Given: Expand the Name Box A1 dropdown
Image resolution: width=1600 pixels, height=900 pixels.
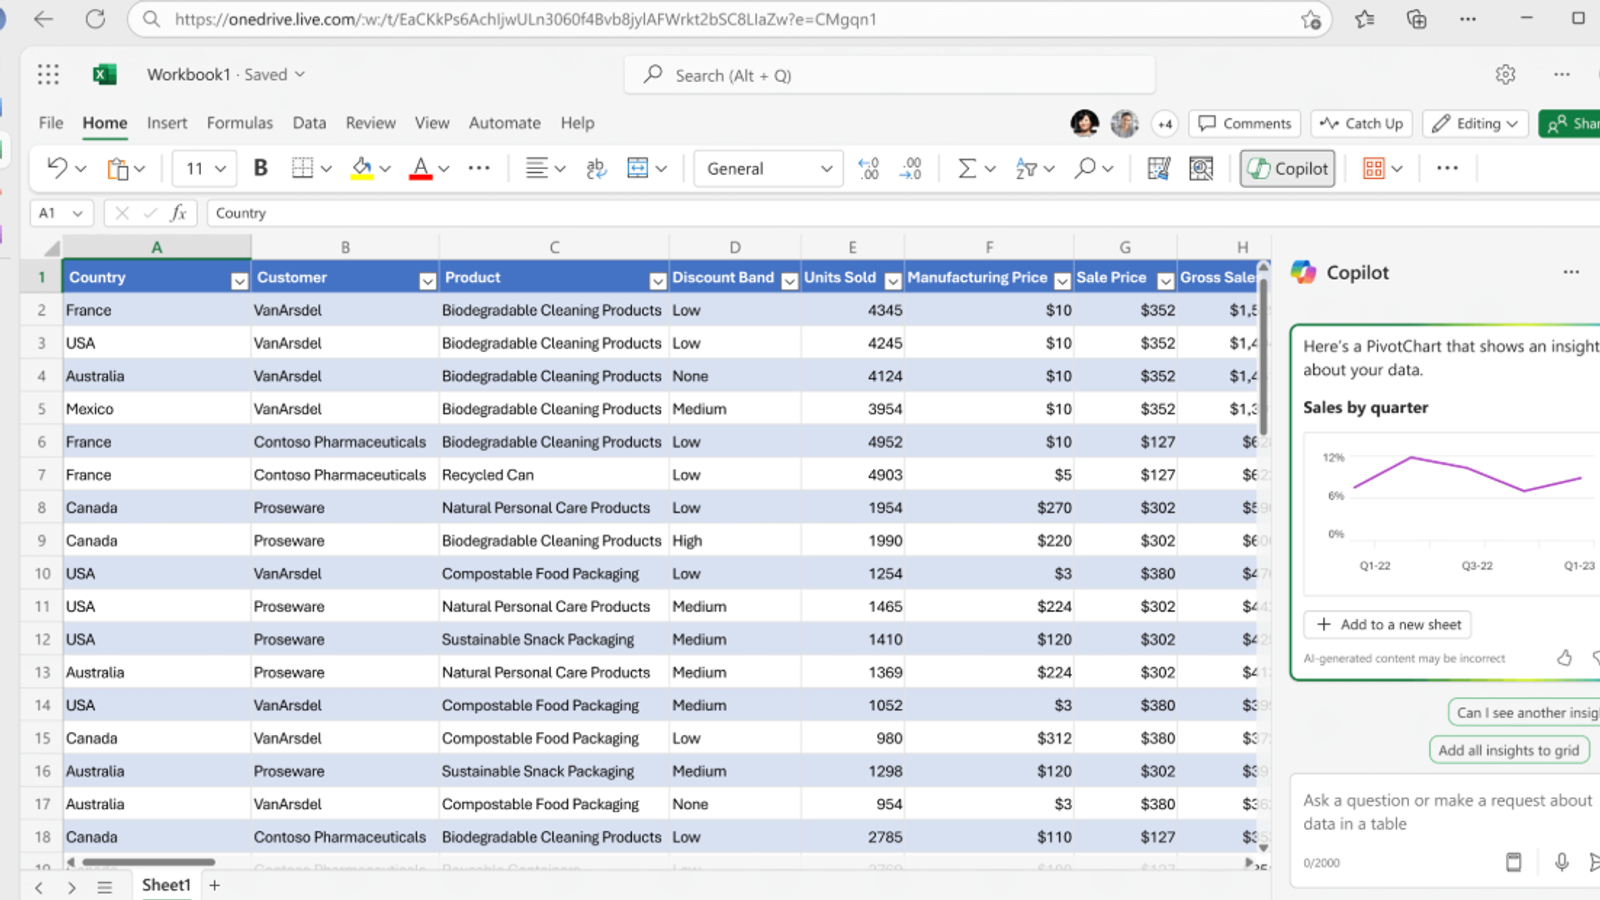Looking at the screenshot, I should (x=77, y=213).
